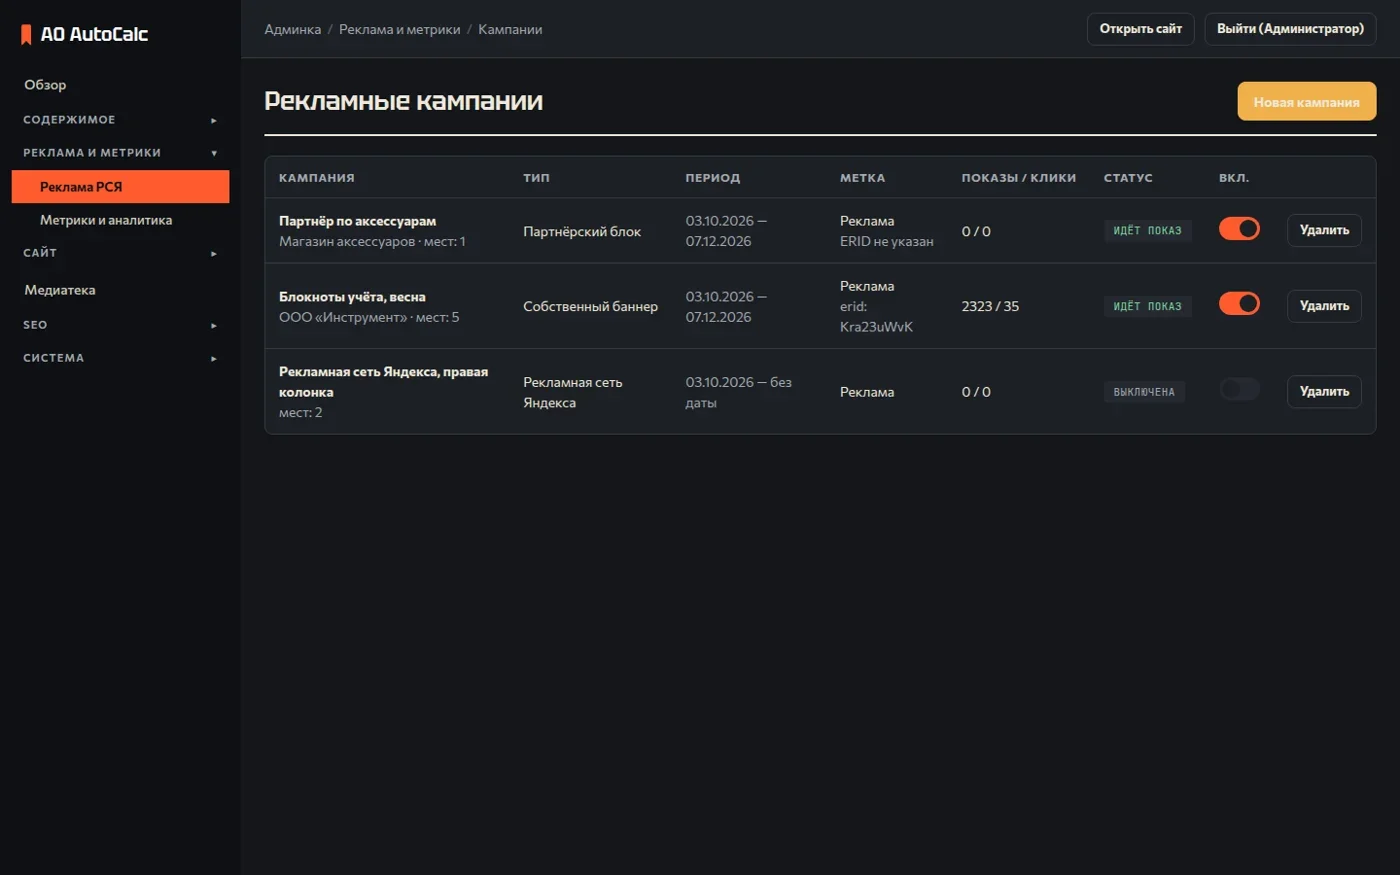Click Открыть сайт button
The image size is (1400, 875).
pyautogui.click(x=1140, y=29)
